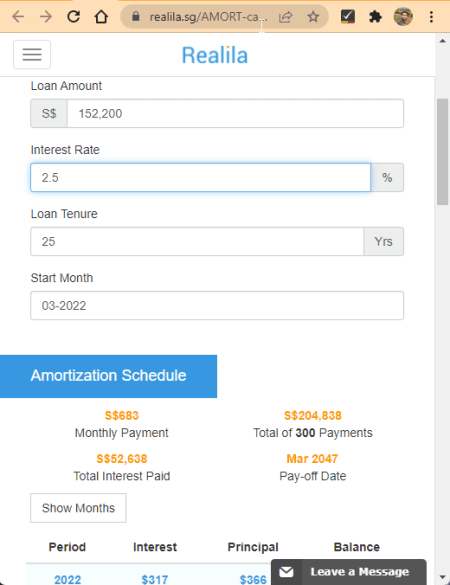
Task: Share this page via the share icon
Action: (x=285, y=17)
